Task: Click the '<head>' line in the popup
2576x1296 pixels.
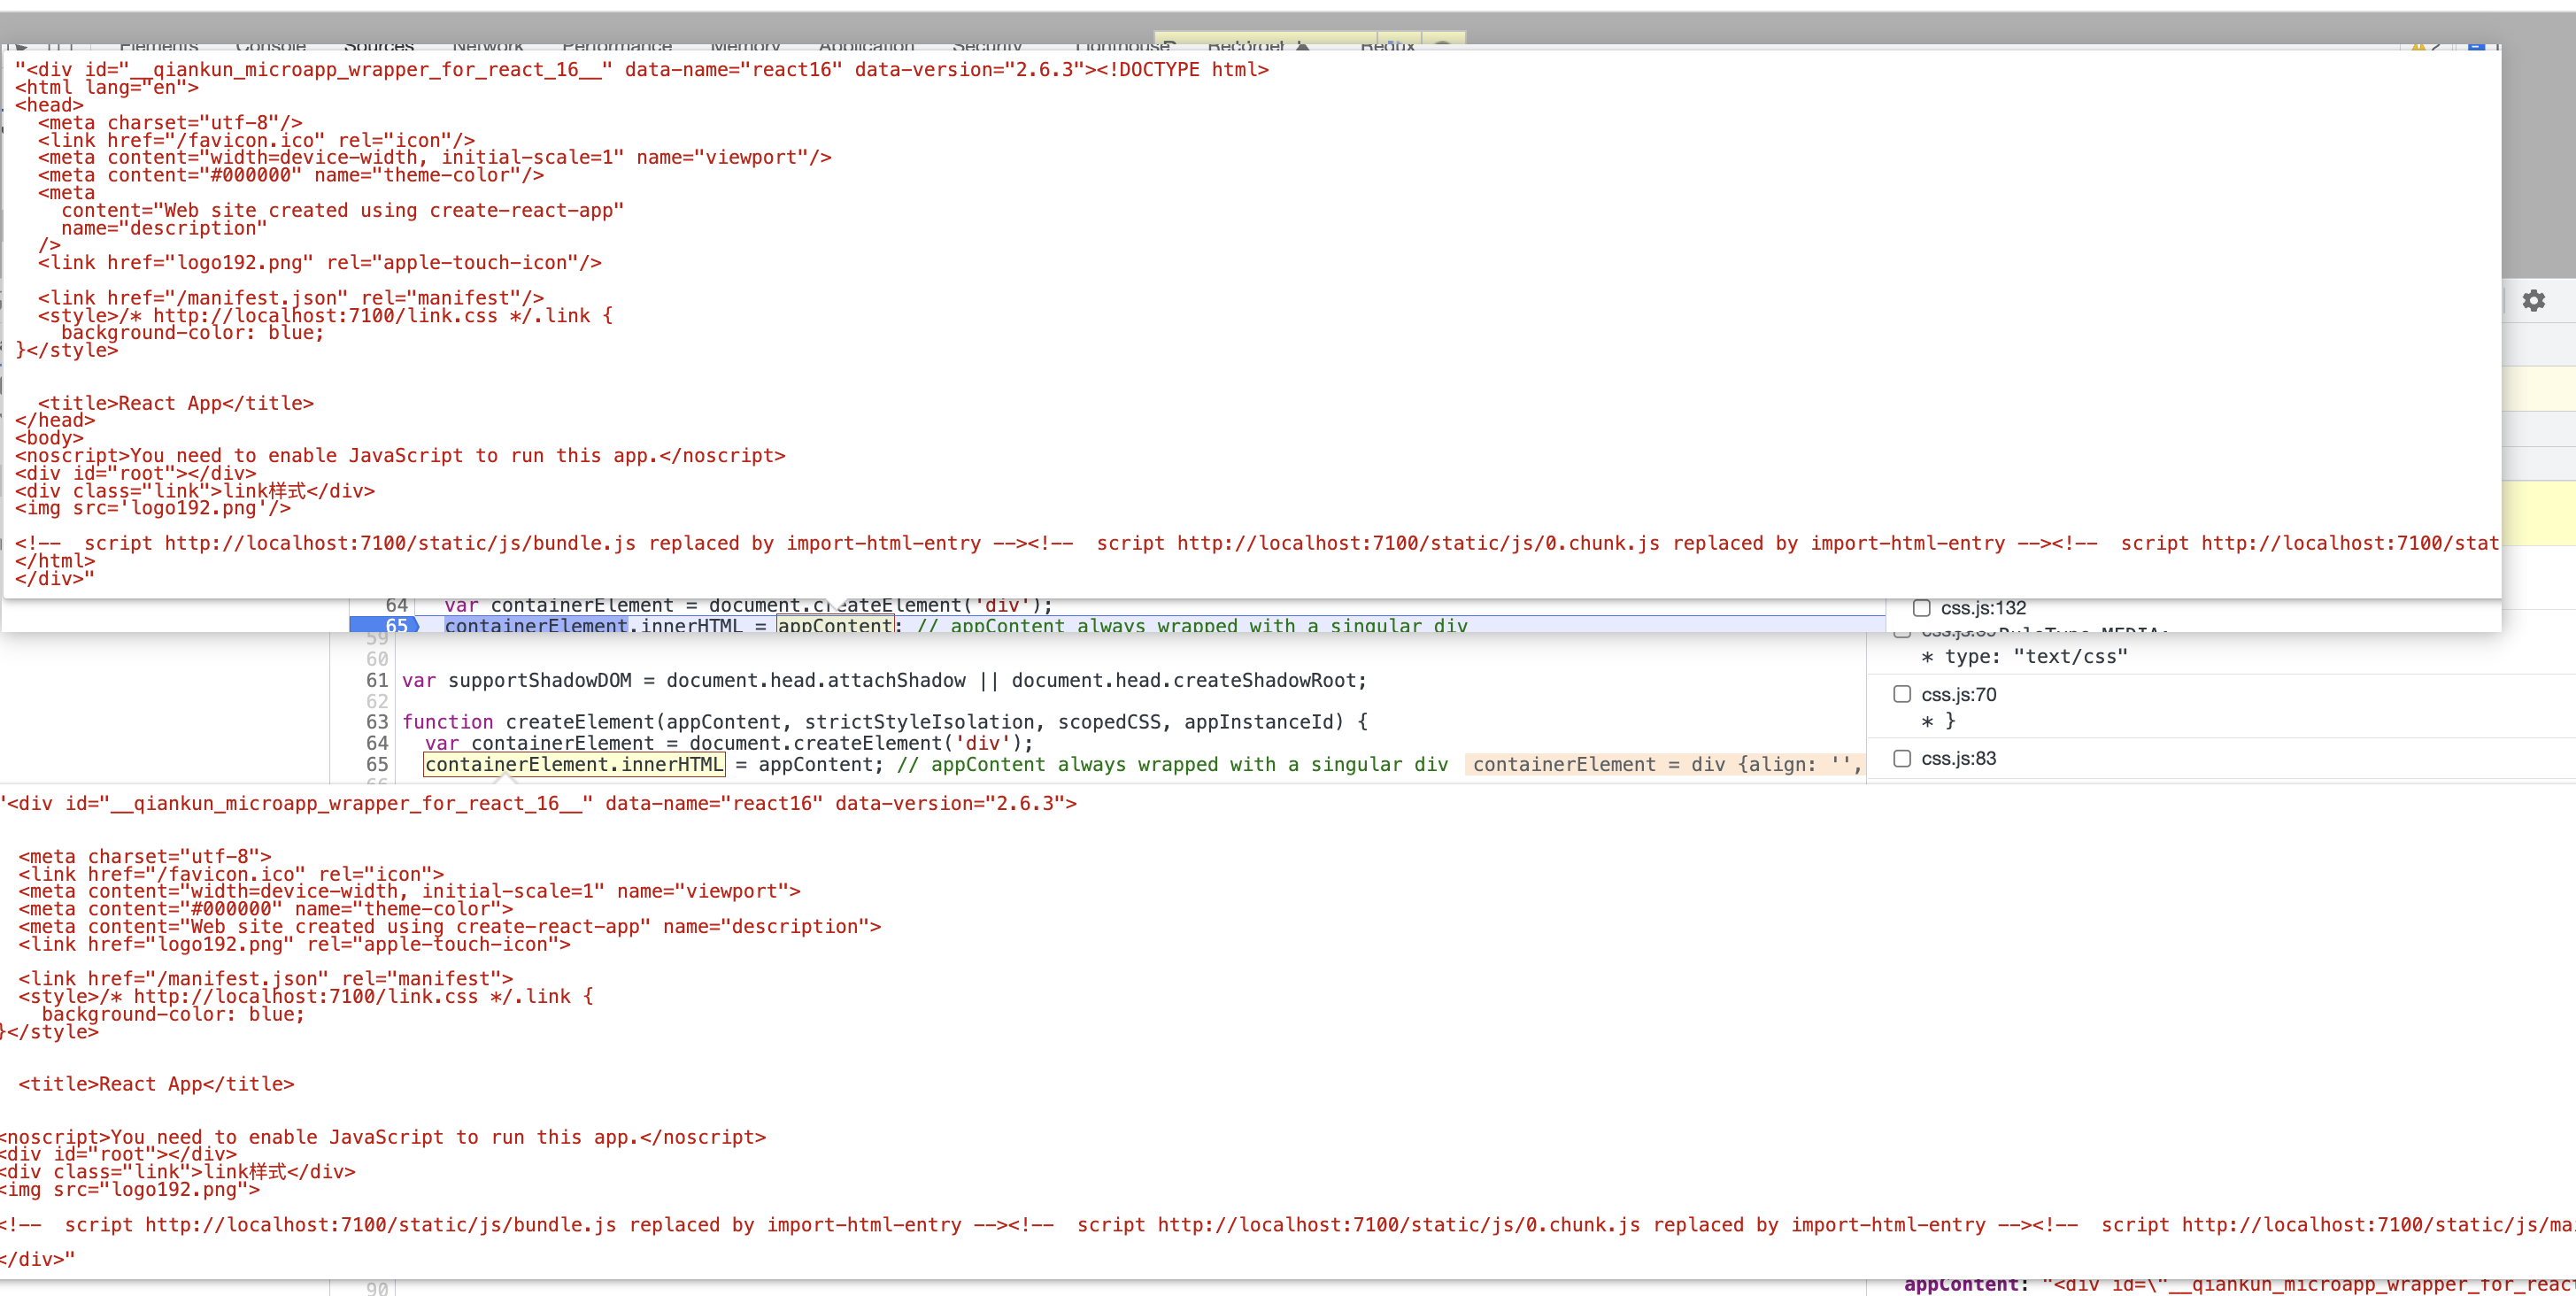Action: coord(49,105)
